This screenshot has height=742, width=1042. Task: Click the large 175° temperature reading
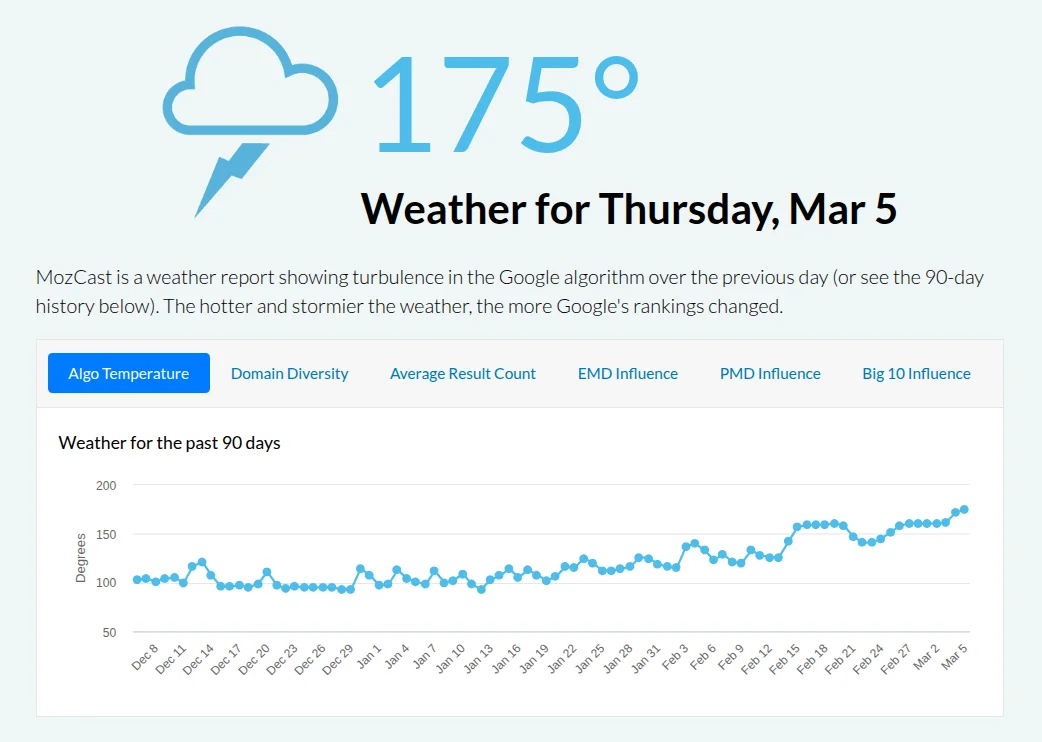coord(505,104)
